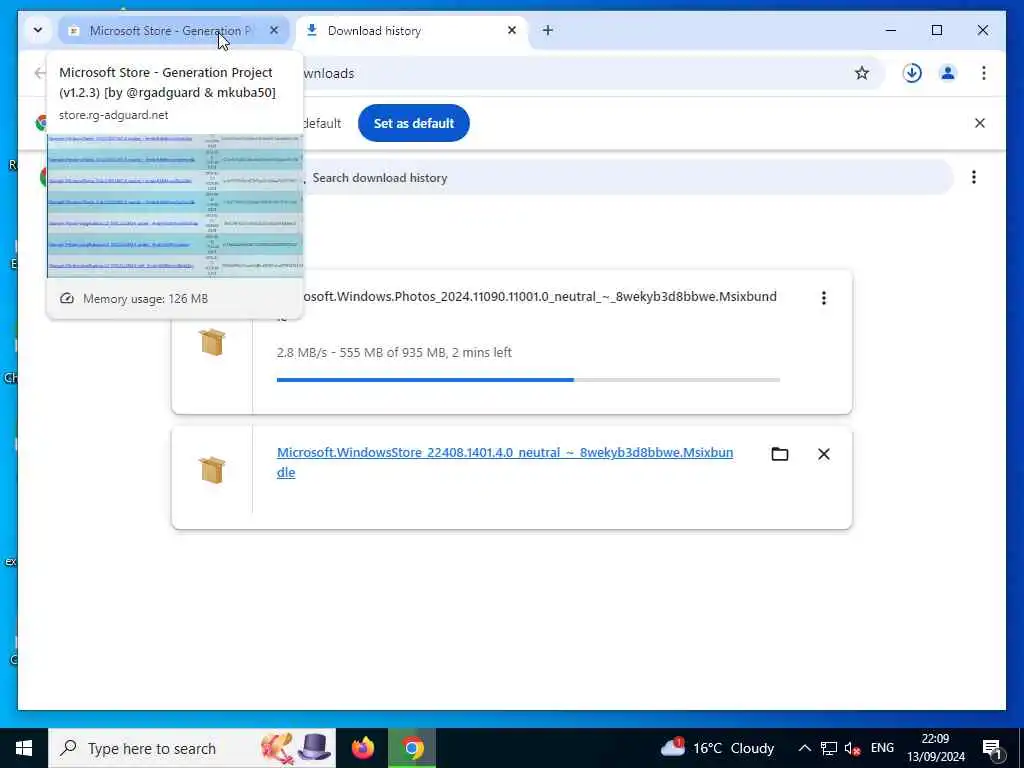Image resolution: width=1024 pixels, height=768 pixels.
Task: Open the clock showing 22:09 13/09/2024
Action: pos(936,748)
